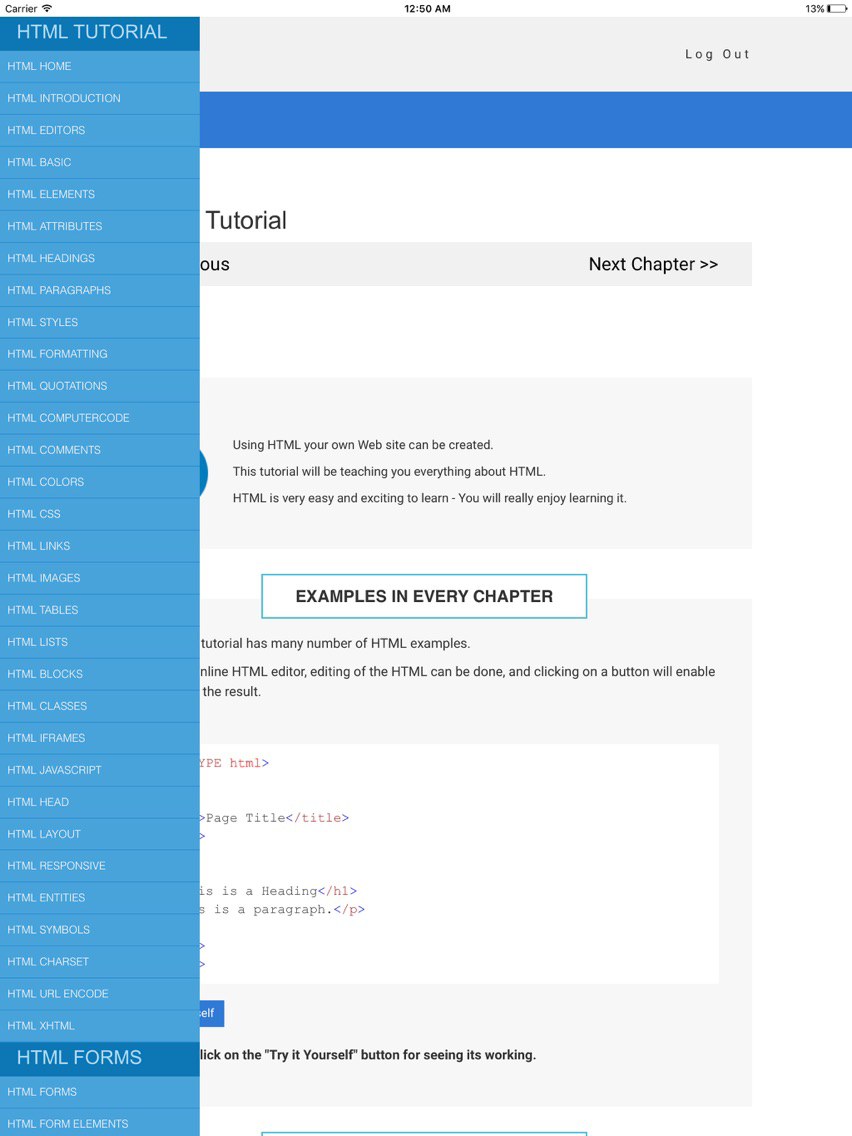Click the HTML TUTORIAL sidebar header

99,33
